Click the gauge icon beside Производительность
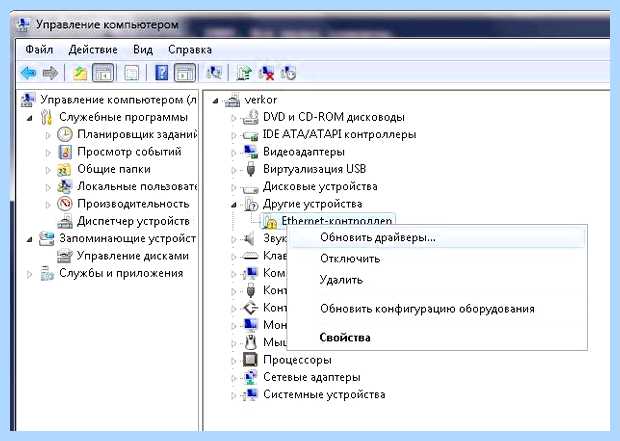The width and height of the screenshot is (620, 441). (x=64, y=204)
